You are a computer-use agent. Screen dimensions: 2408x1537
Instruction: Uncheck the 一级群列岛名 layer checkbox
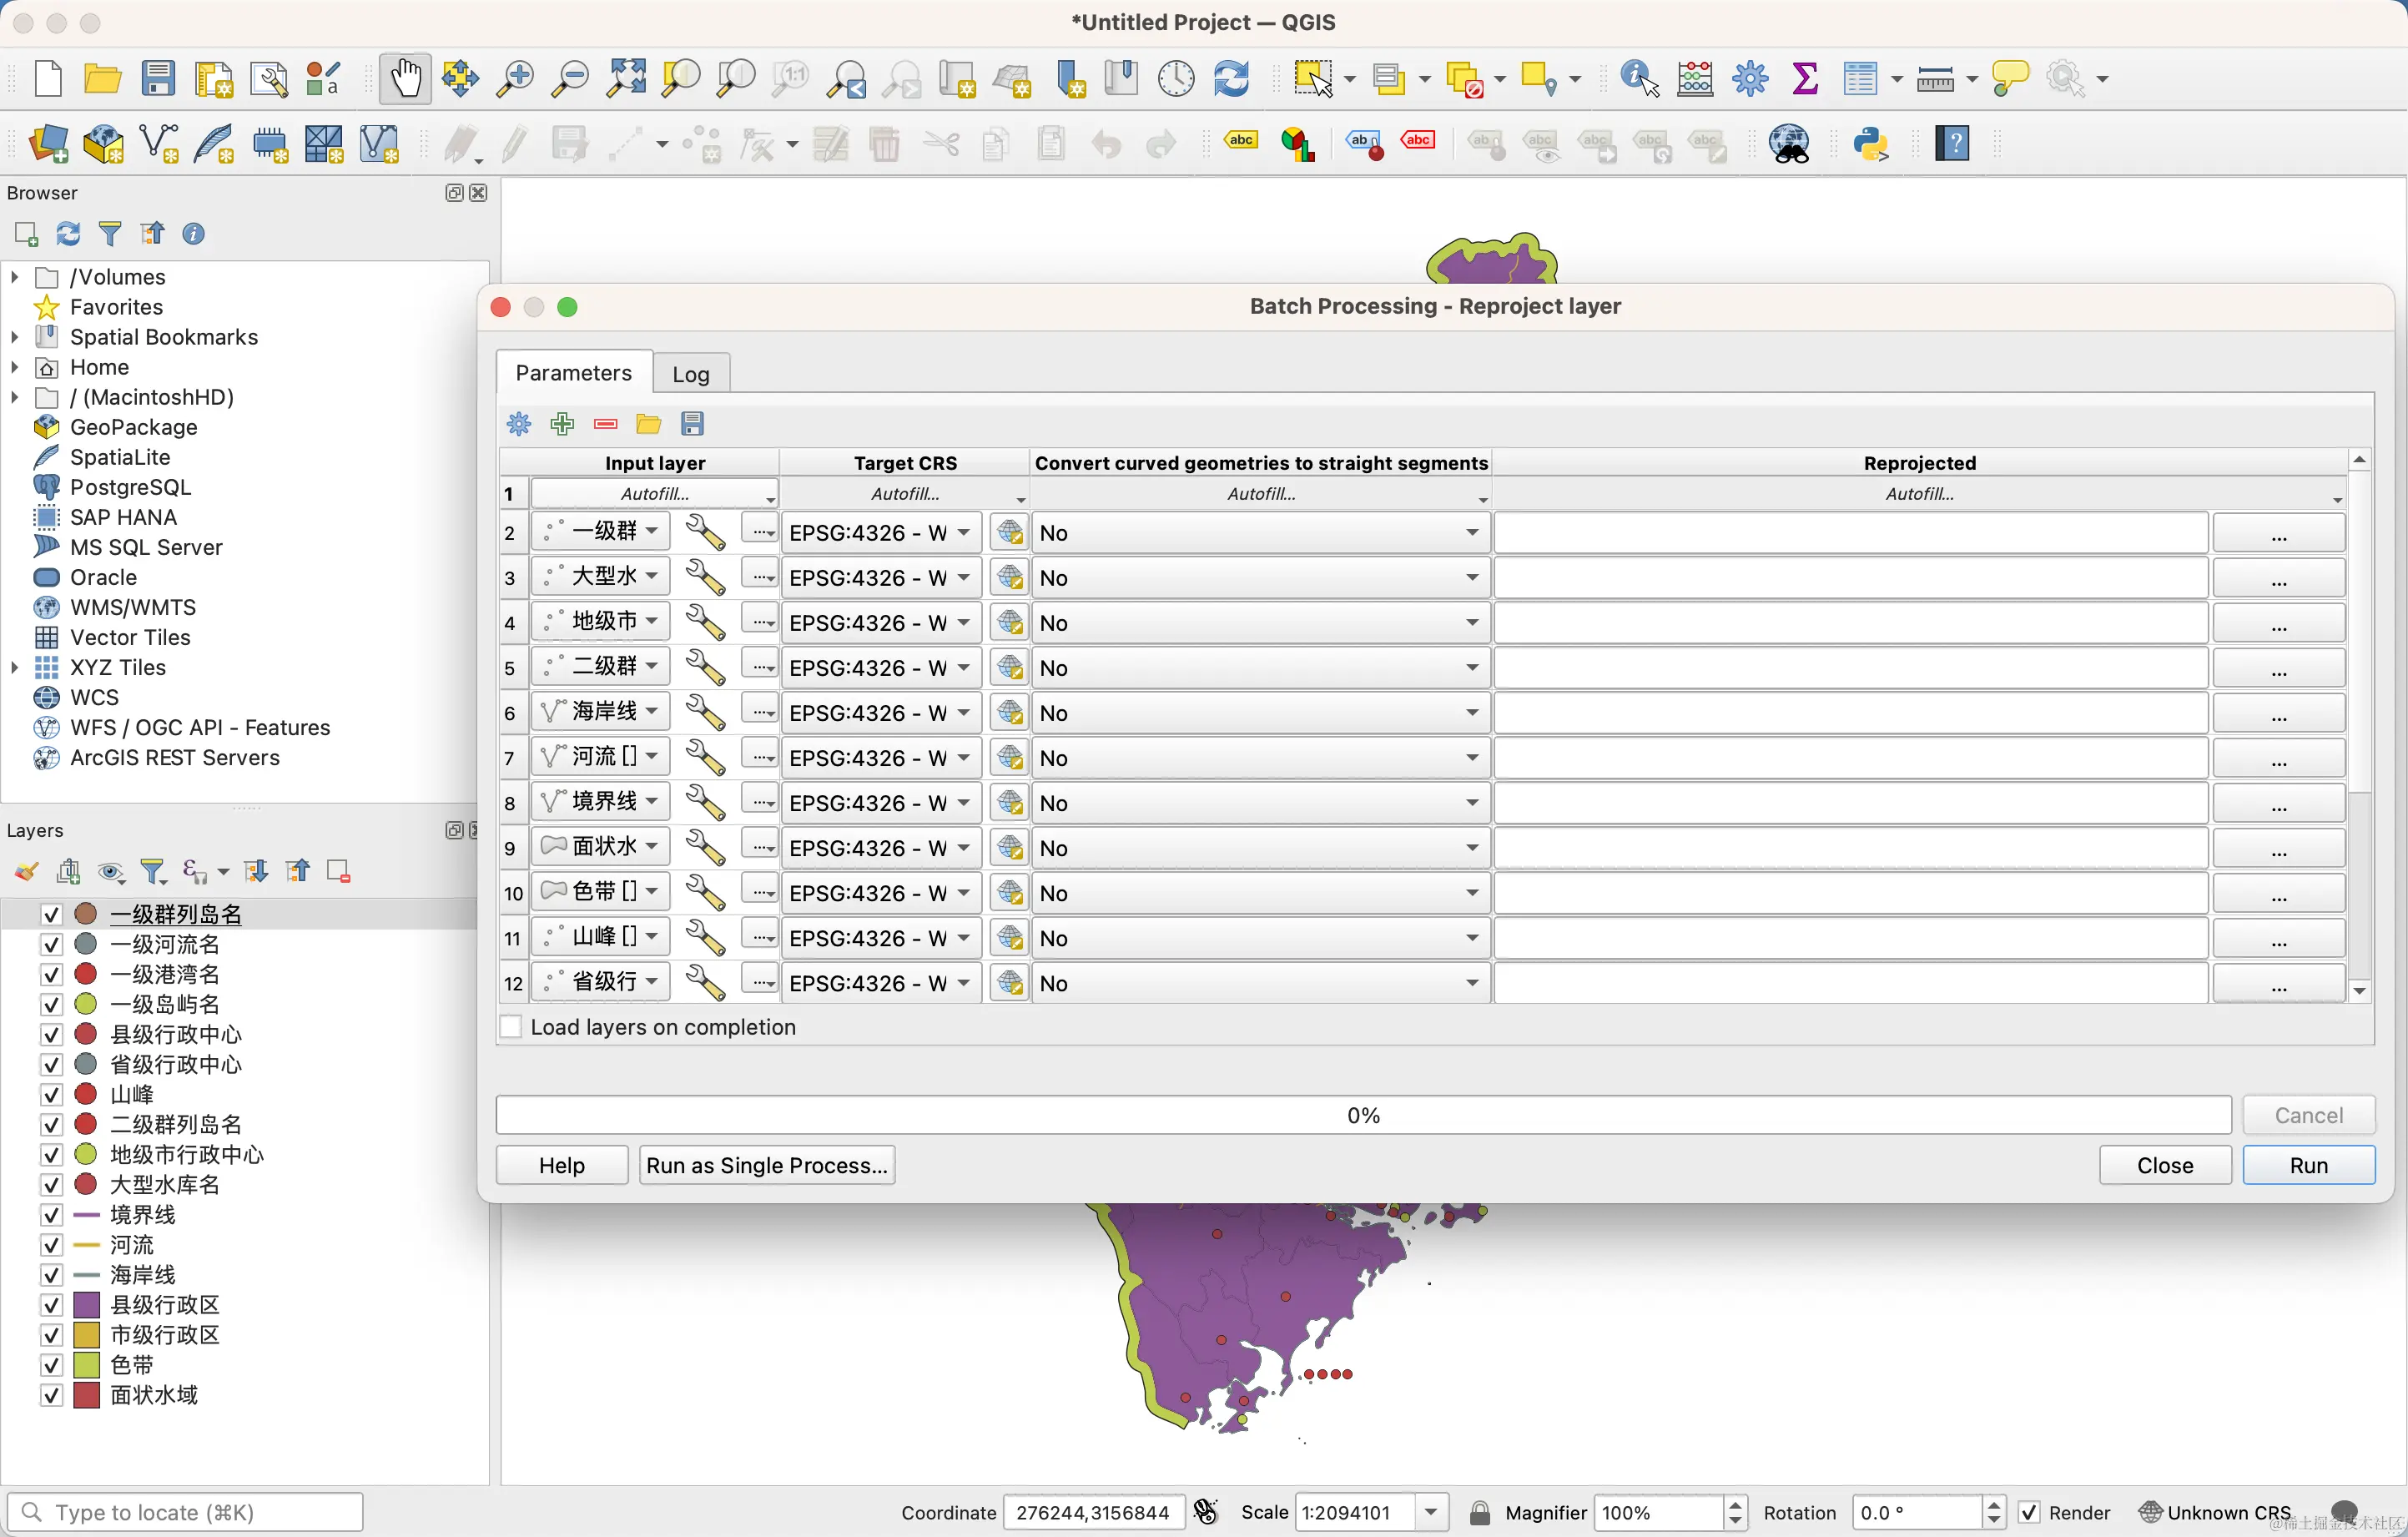(51, 914)
